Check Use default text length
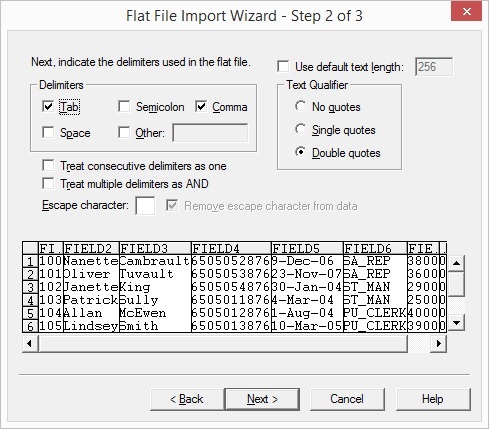 [x=283, y=66]
